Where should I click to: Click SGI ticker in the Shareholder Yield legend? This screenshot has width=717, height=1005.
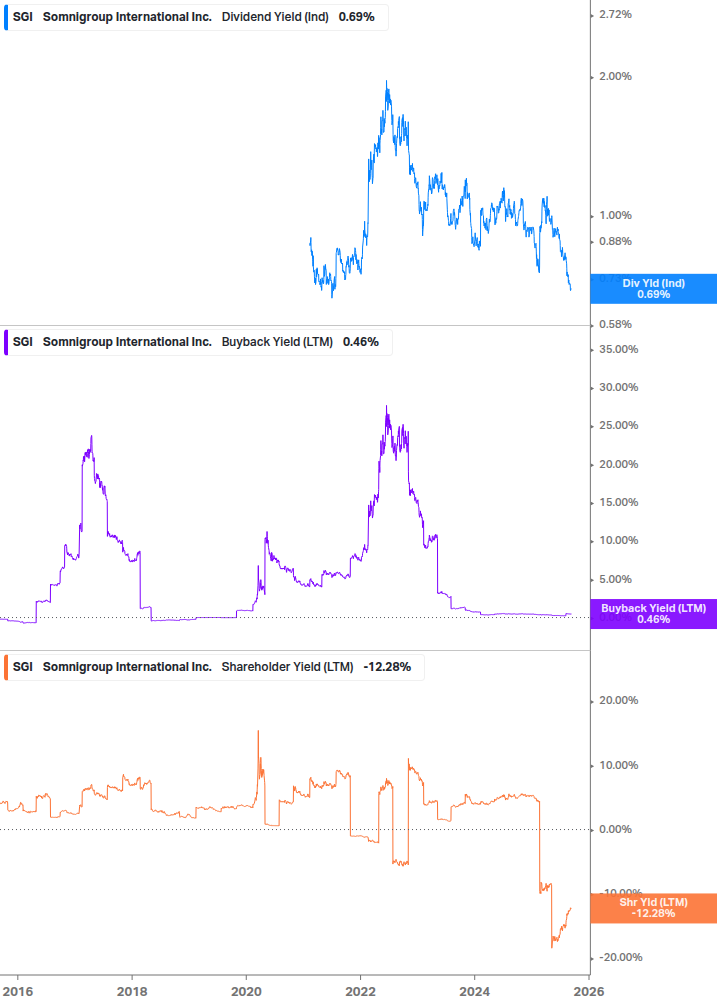coord(22,666)
